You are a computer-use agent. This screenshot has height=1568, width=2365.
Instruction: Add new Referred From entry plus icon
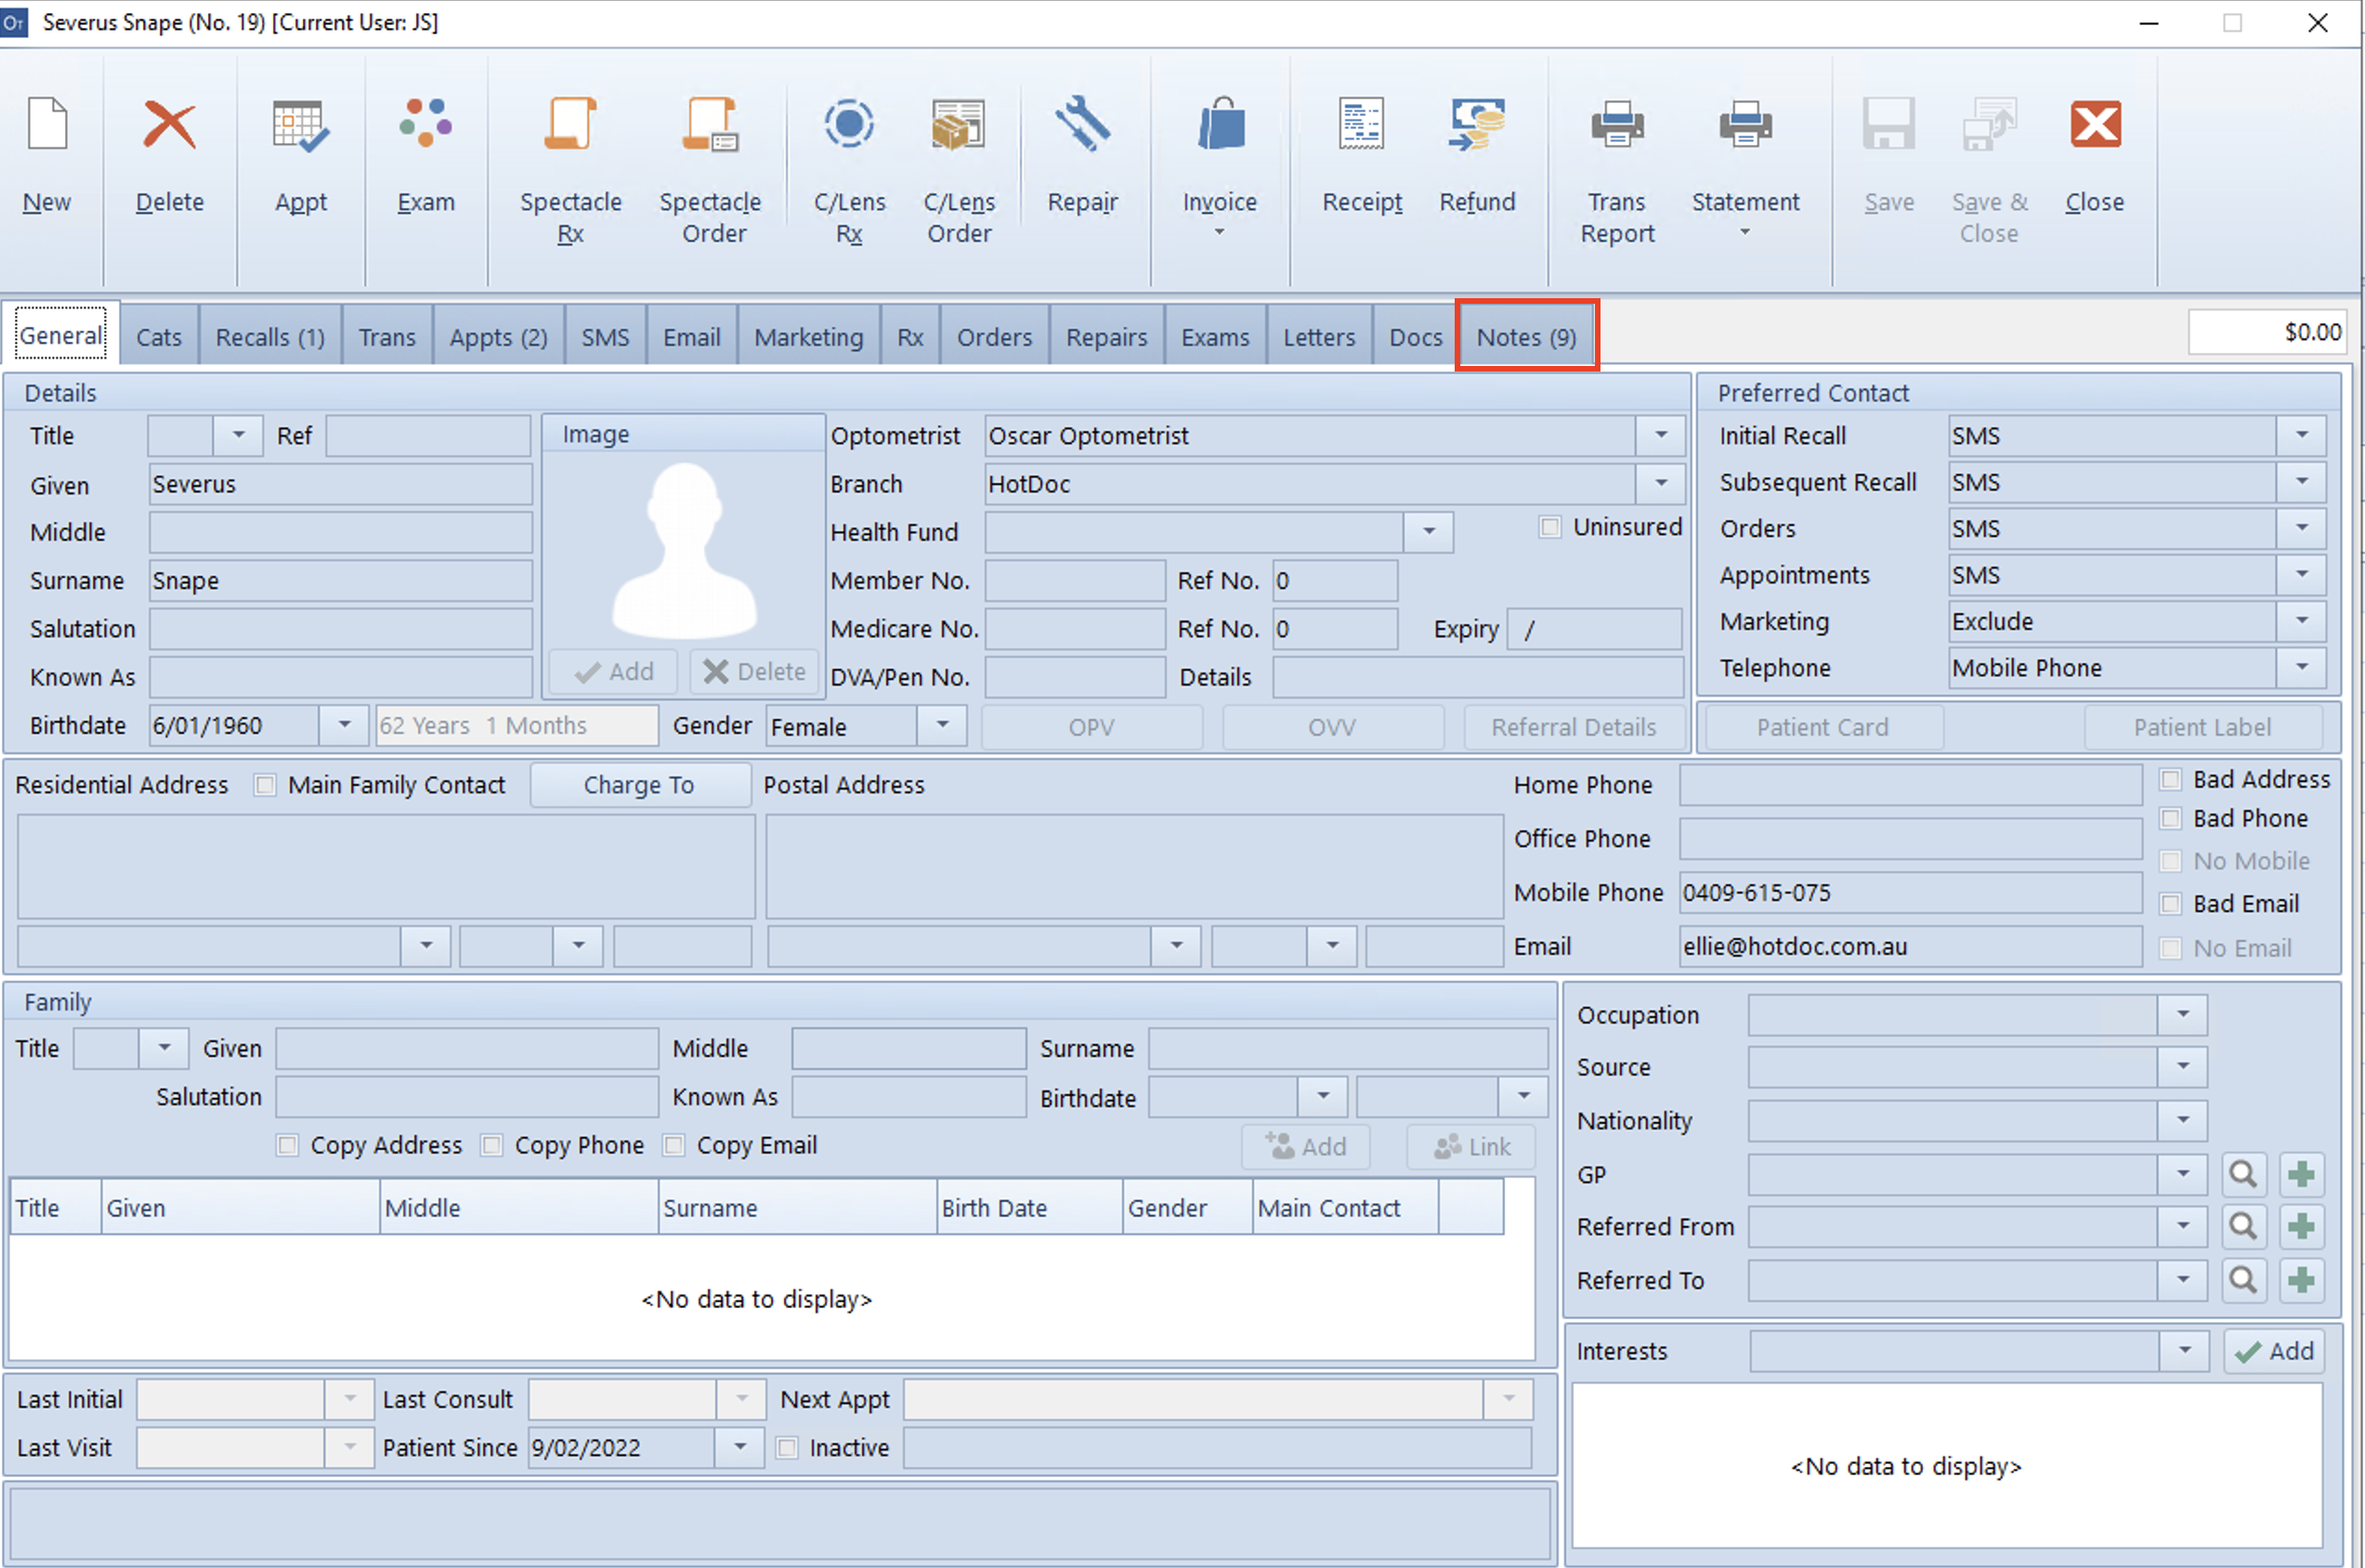[2302, 1226]
